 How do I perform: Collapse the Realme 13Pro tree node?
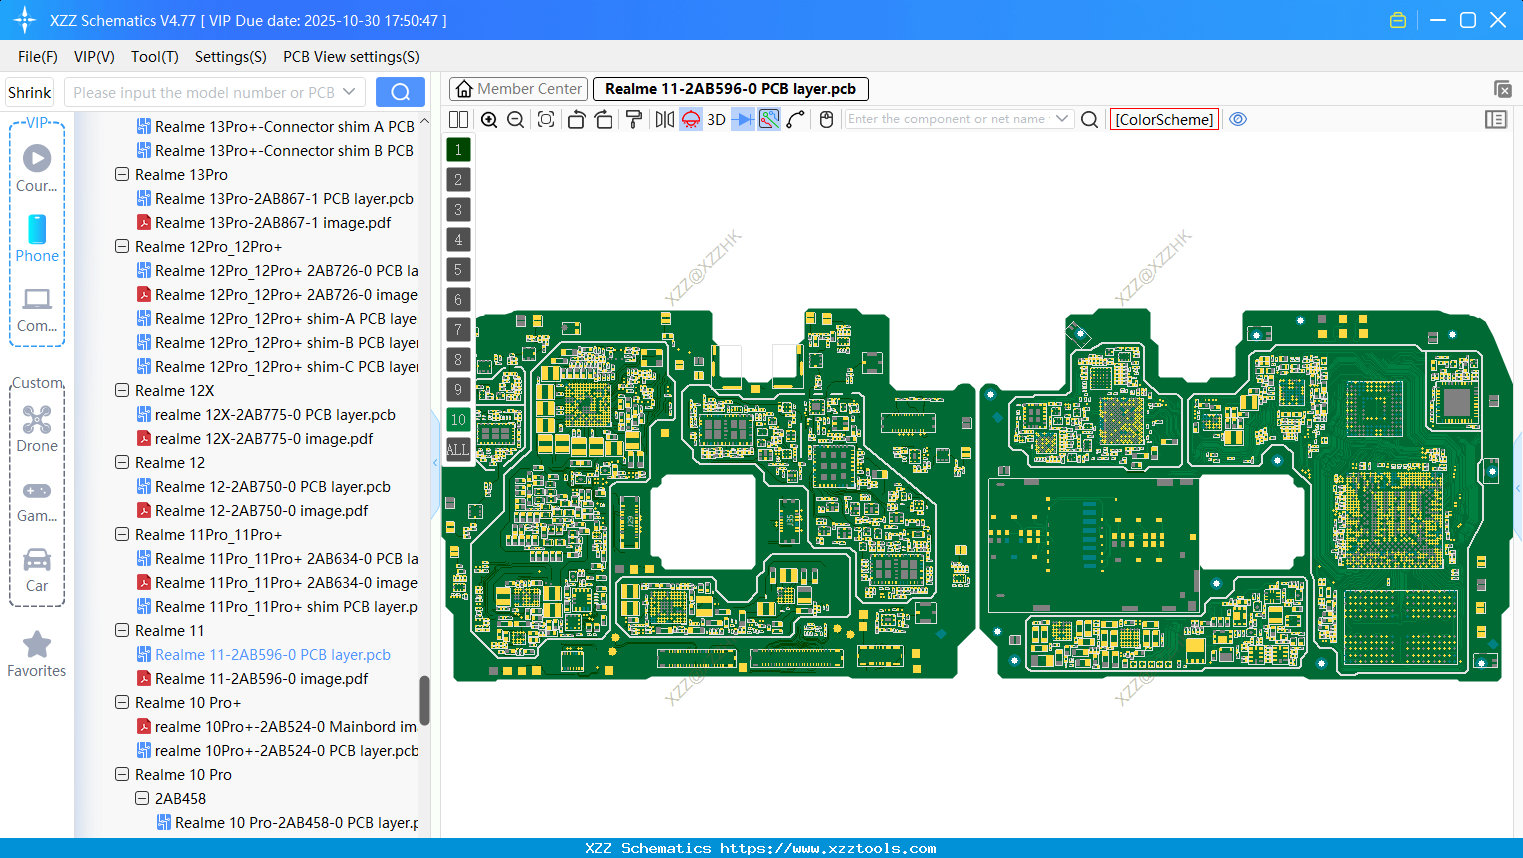tap(122, 175)
